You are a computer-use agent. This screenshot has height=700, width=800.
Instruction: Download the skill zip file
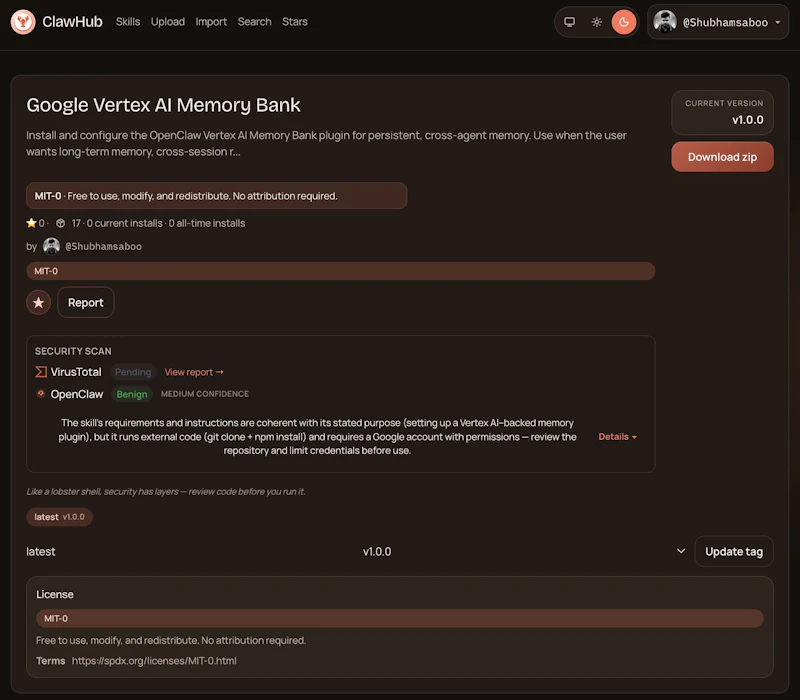(x=722, y=157)
